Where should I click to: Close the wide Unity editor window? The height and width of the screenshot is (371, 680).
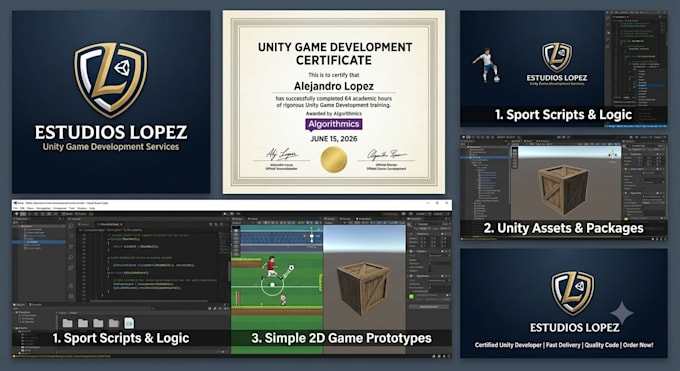448,203
